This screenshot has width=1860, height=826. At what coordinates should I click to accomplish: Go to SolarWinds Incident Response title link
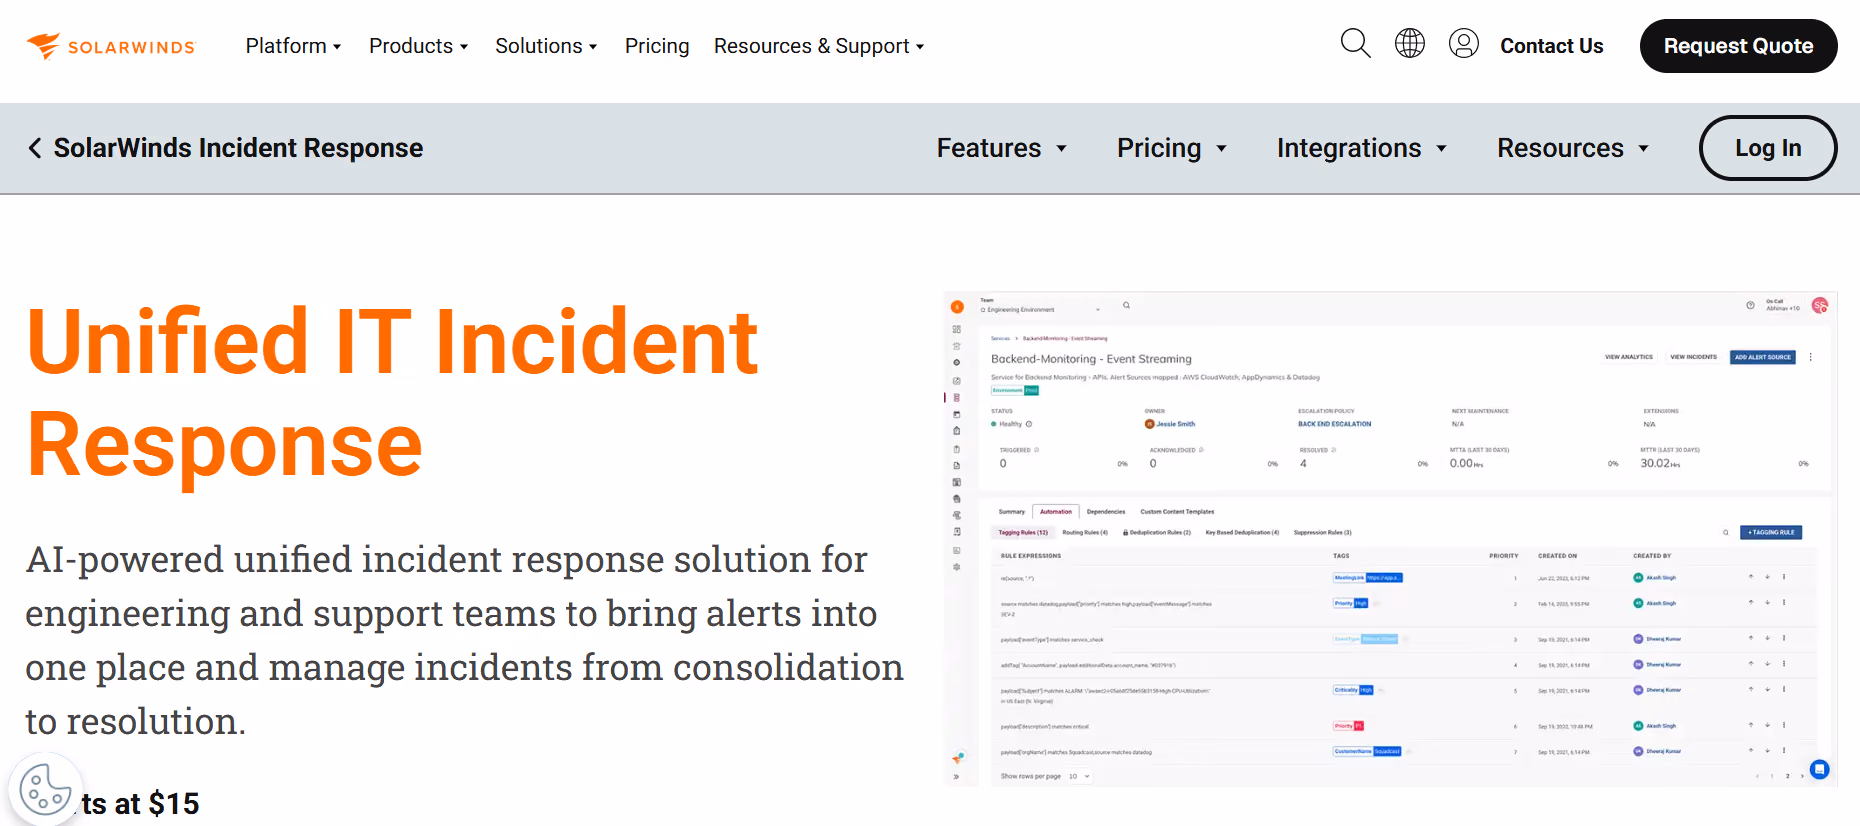(238, 148)
